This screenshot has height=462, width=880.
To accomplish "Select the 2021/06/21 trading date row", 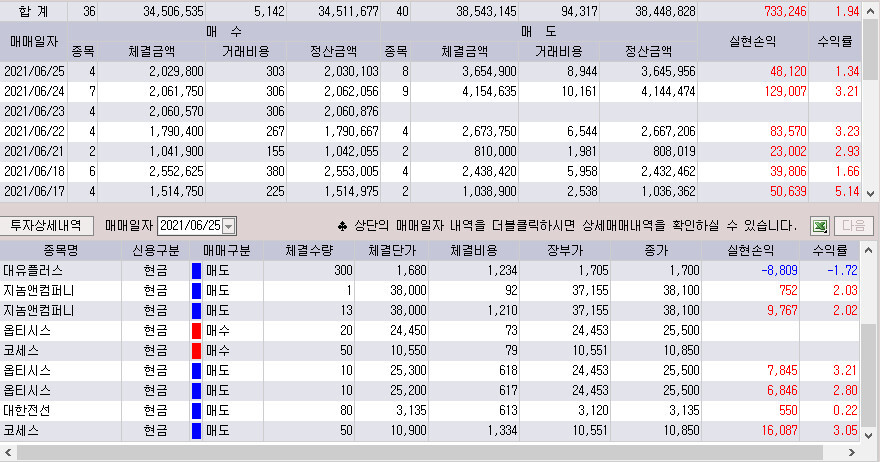I will [430, 151].
